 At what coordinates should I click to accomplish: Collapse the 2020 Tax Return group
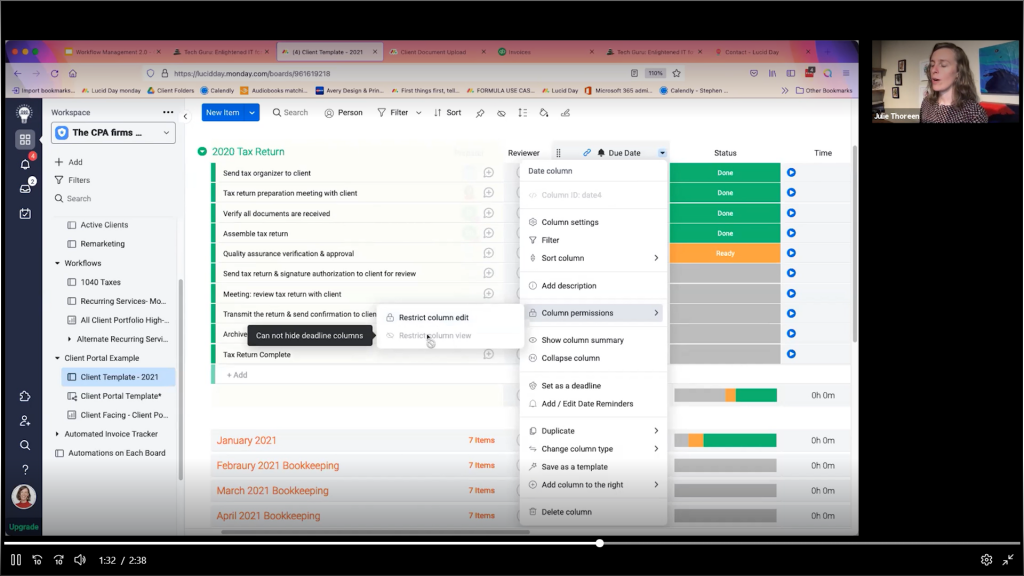click(202, 152)
